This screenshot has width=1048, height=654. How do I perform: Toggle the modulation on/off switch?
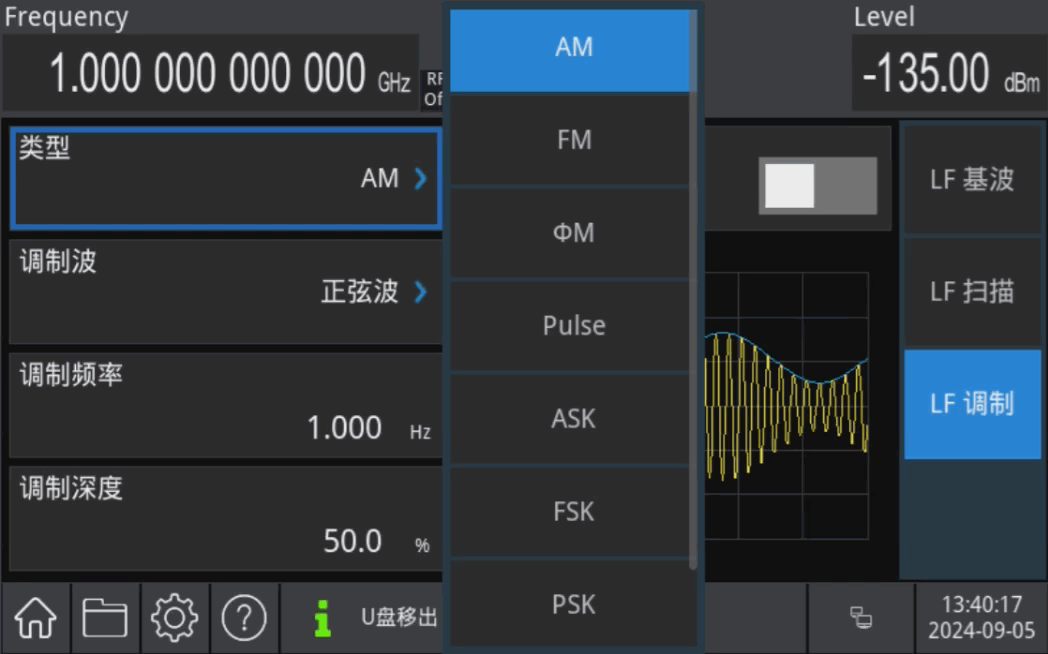tap(817, 186)
